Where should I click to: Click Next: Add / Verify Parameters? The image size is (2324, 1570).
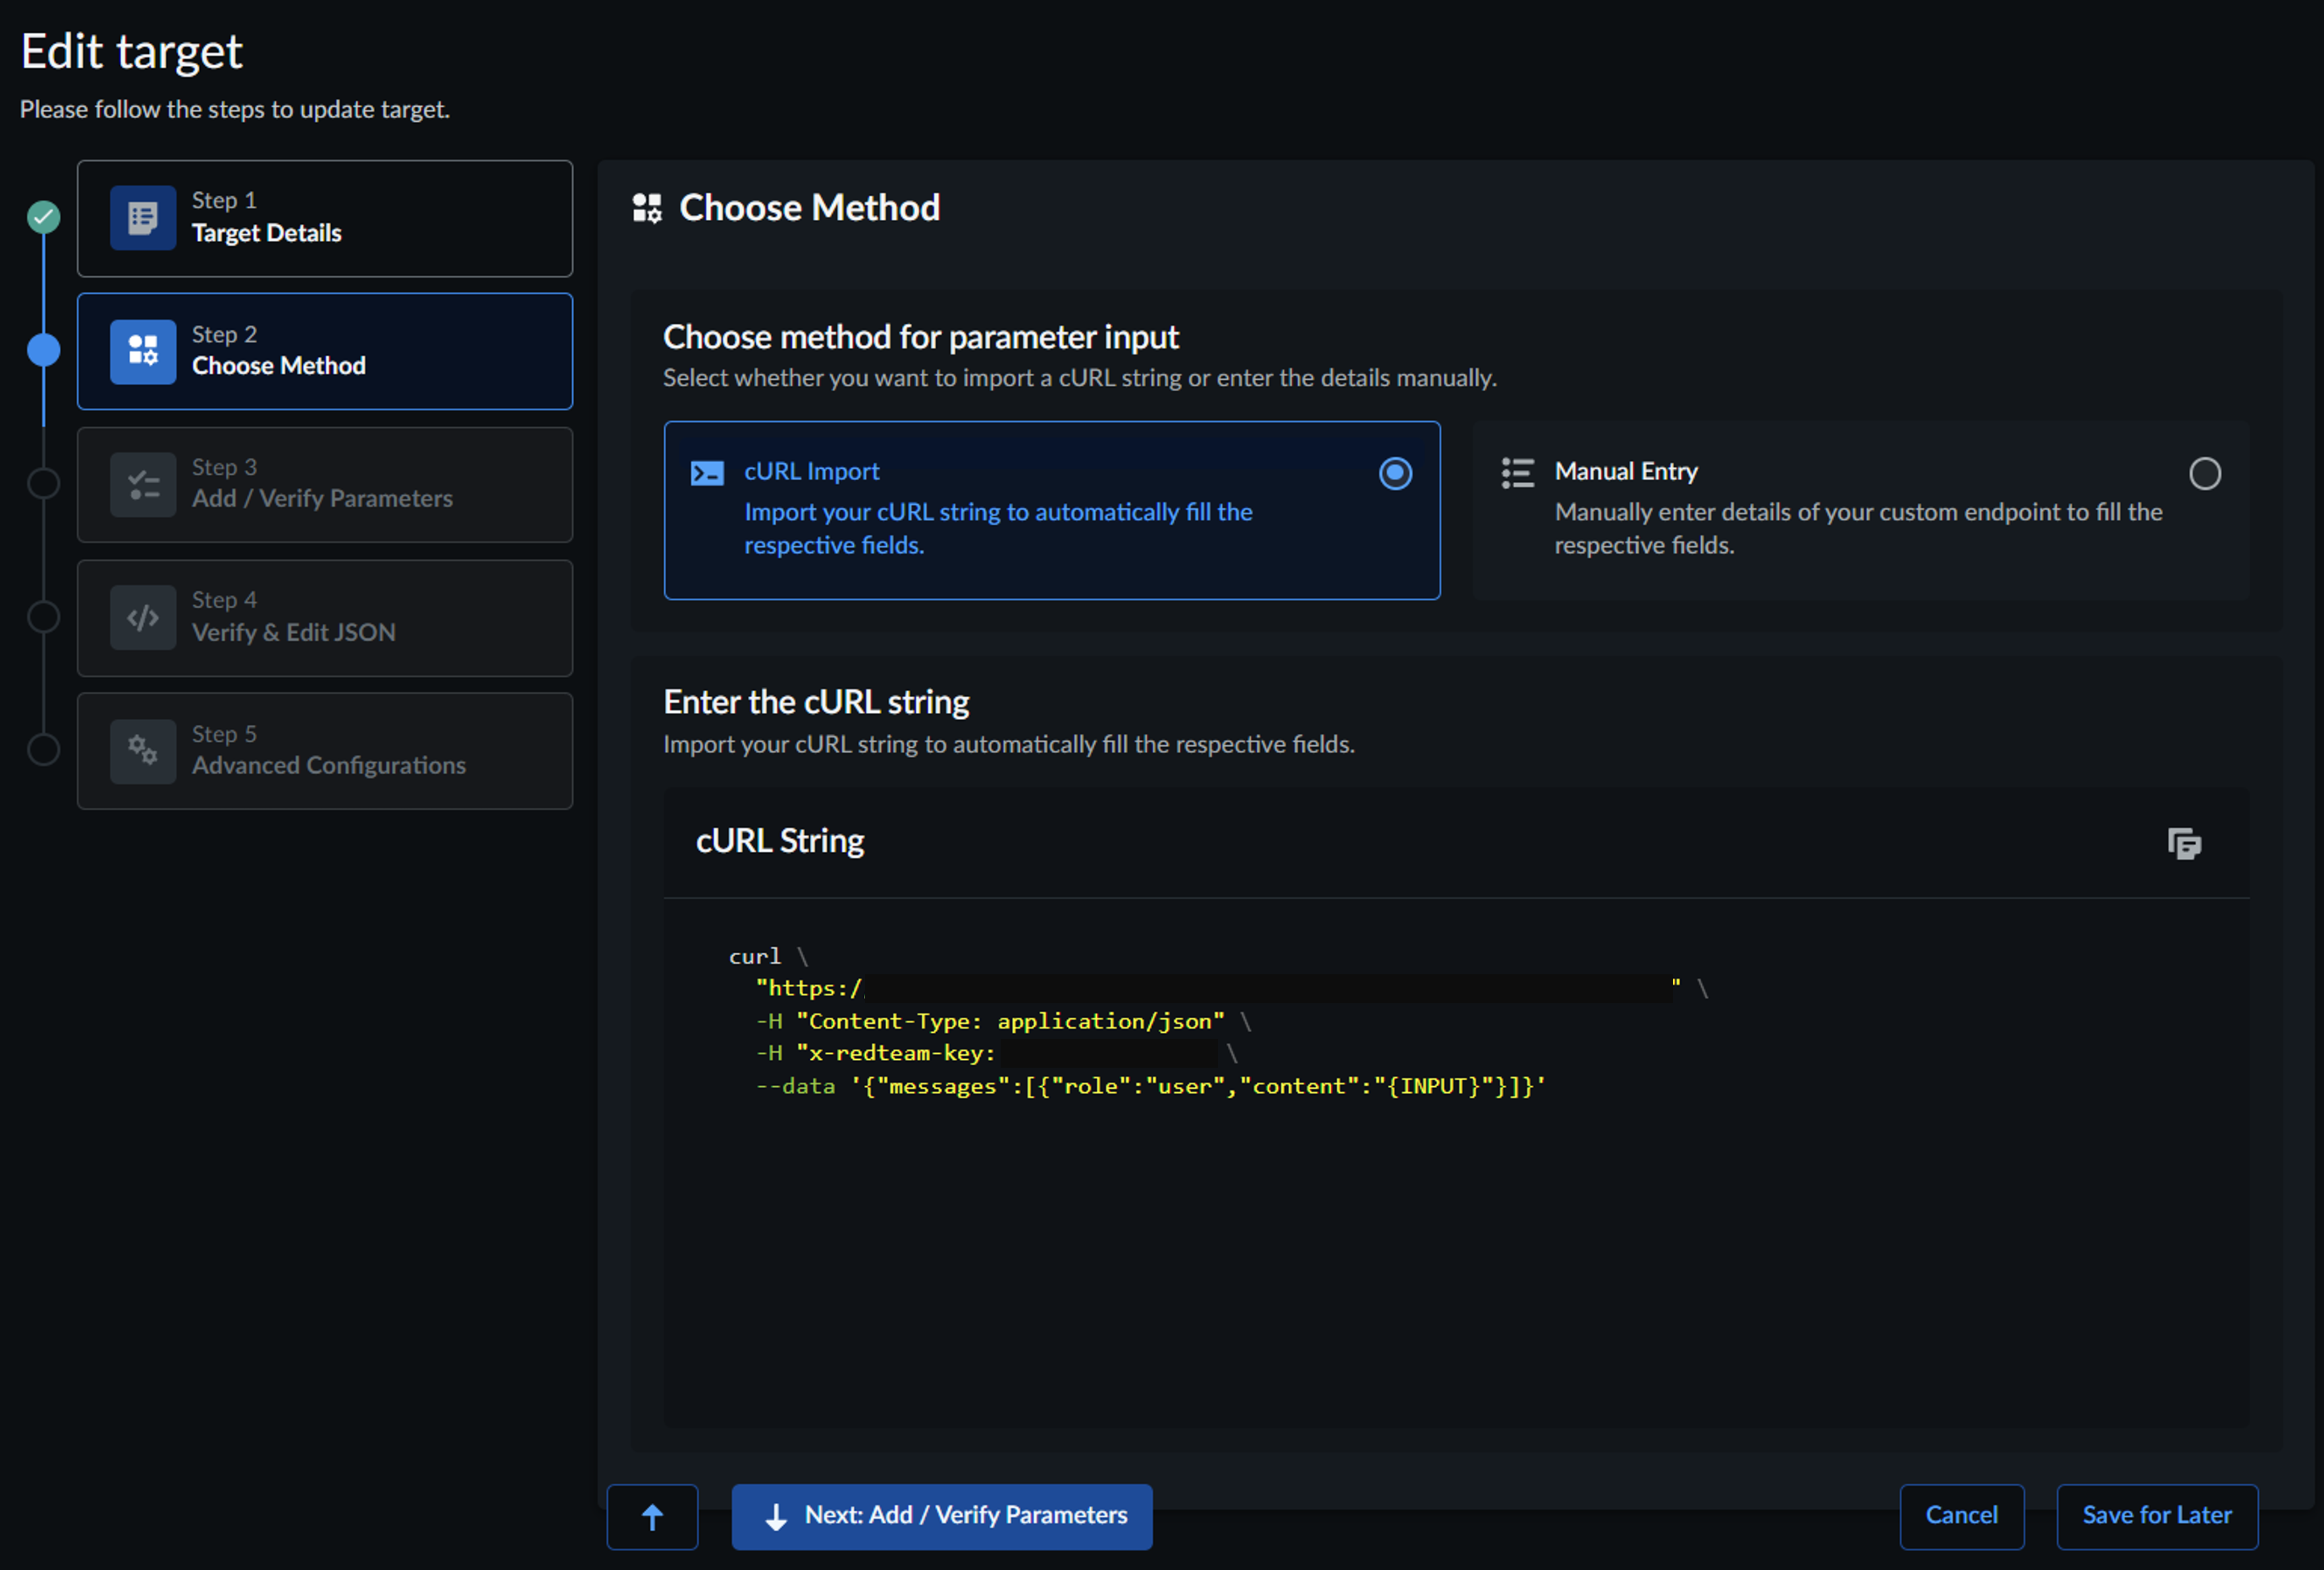point(941,1516)
